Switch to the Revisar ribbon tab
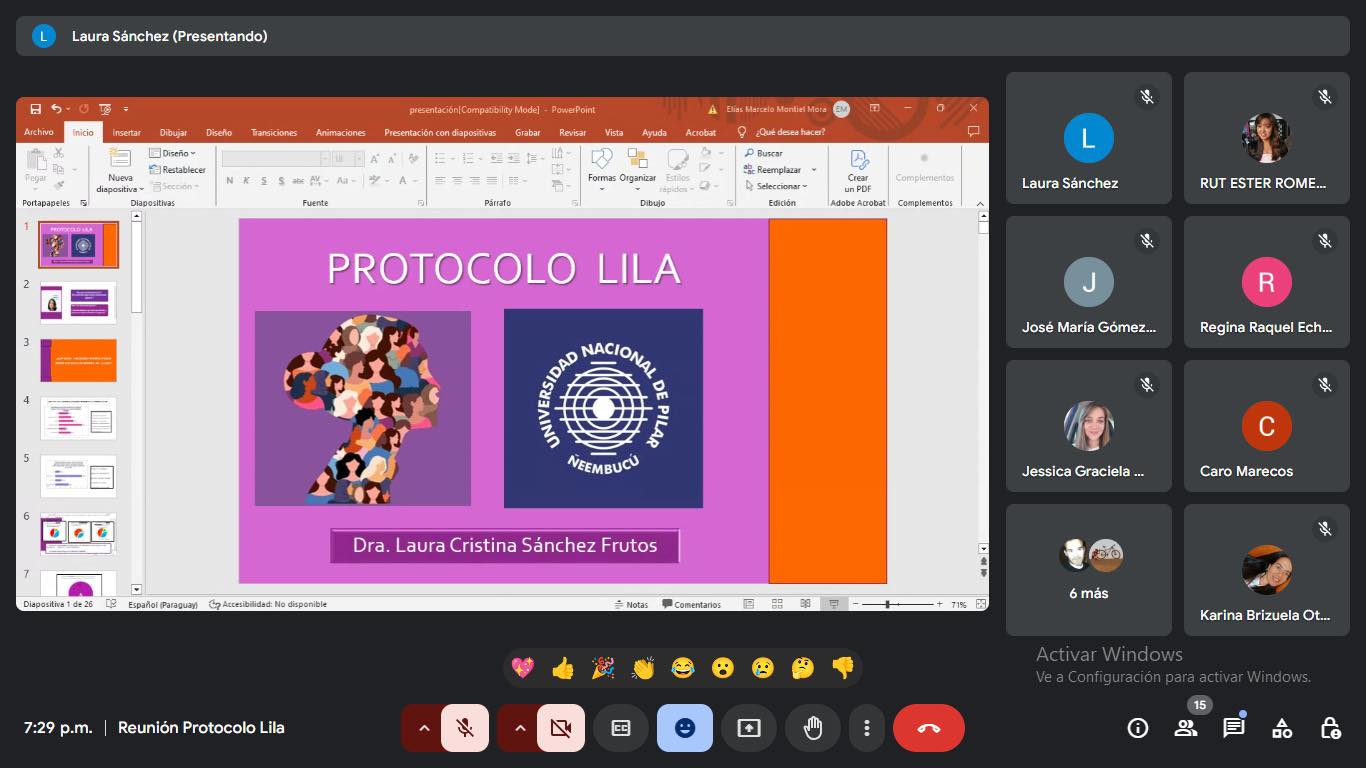The image size is (1366, 768). 573,132
